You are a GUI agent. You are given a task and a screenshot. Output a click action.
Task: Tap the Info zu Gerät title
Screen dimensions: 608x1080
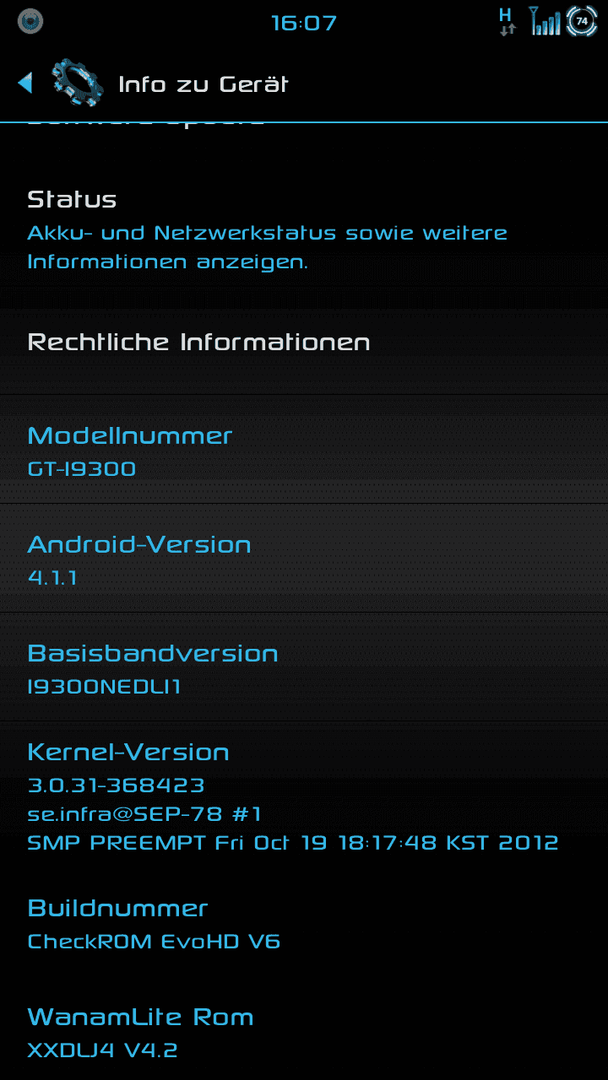(x=203, y=85)
